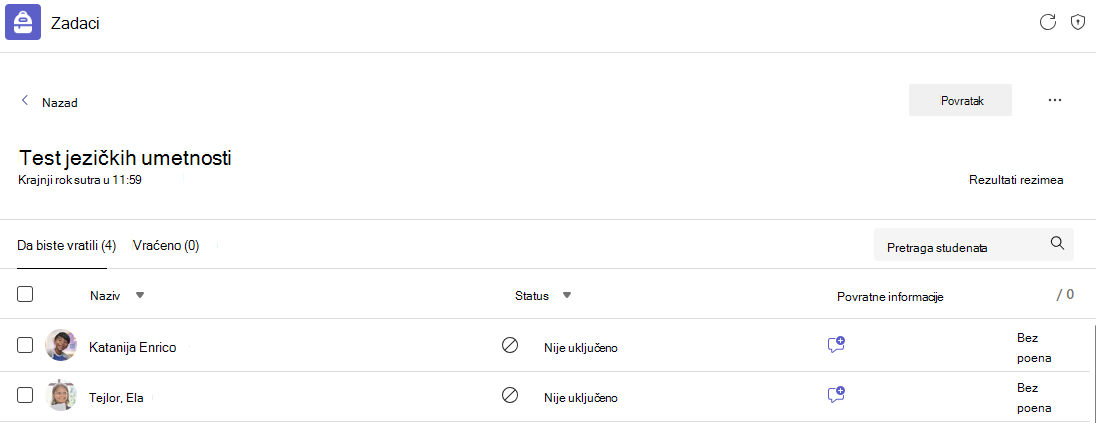Click the Povratak button

coord(960,101)
